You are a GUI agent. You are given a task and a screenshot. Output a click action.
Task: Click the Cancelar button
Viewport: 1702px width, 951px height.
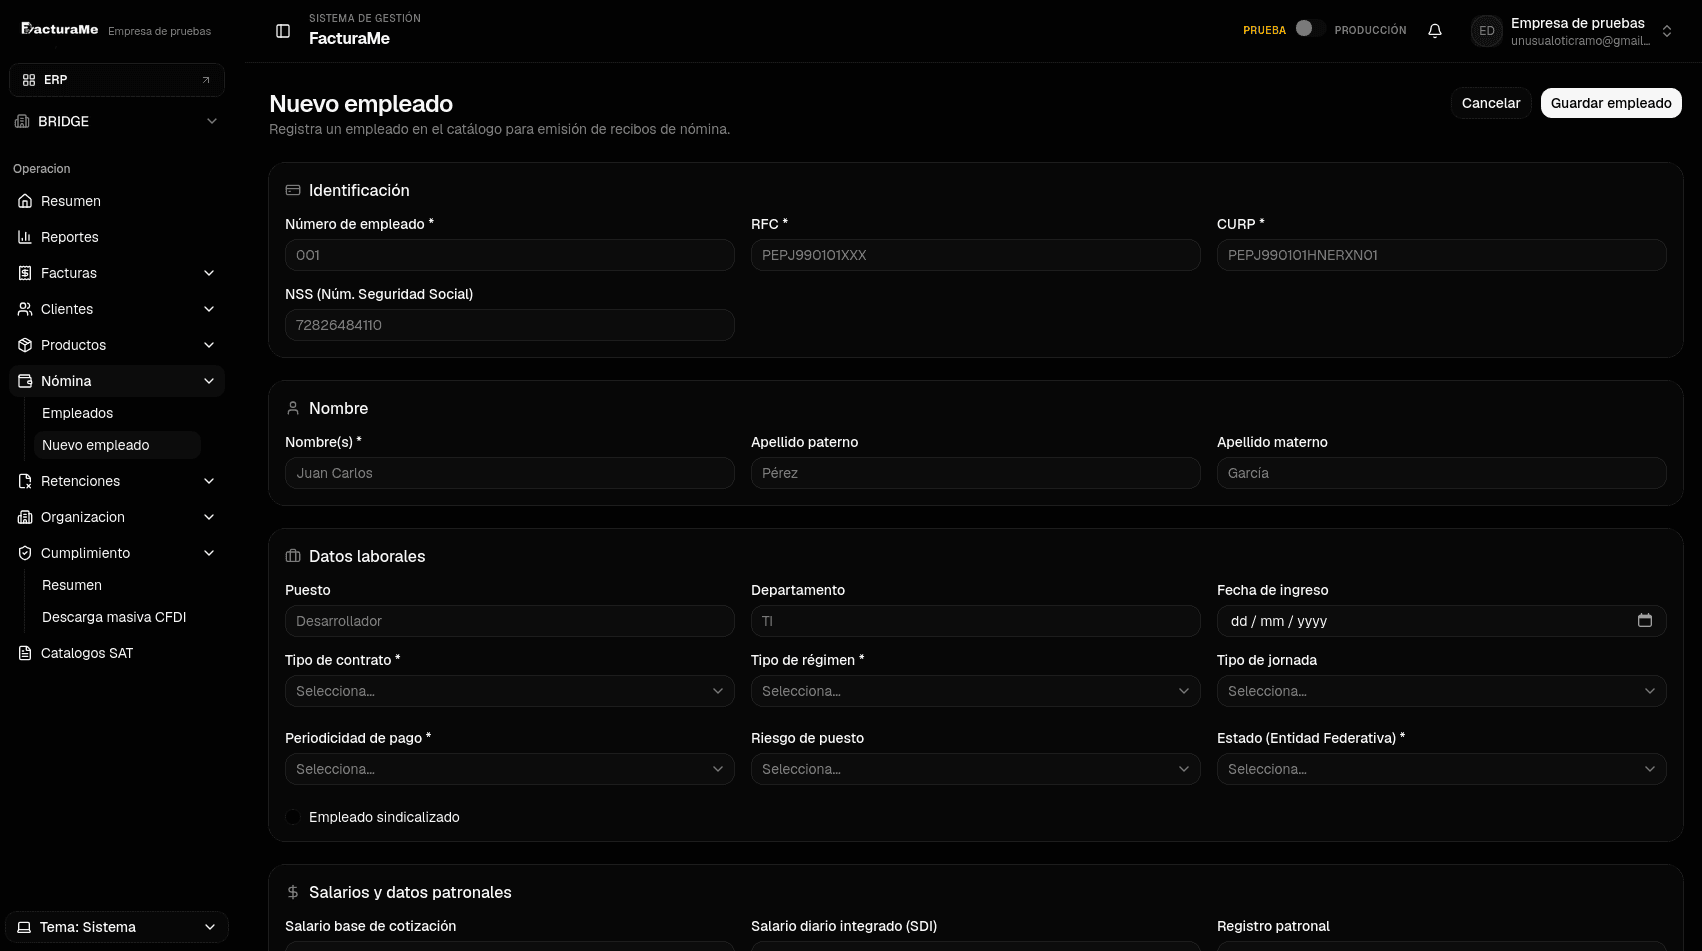pos(1491,103)
